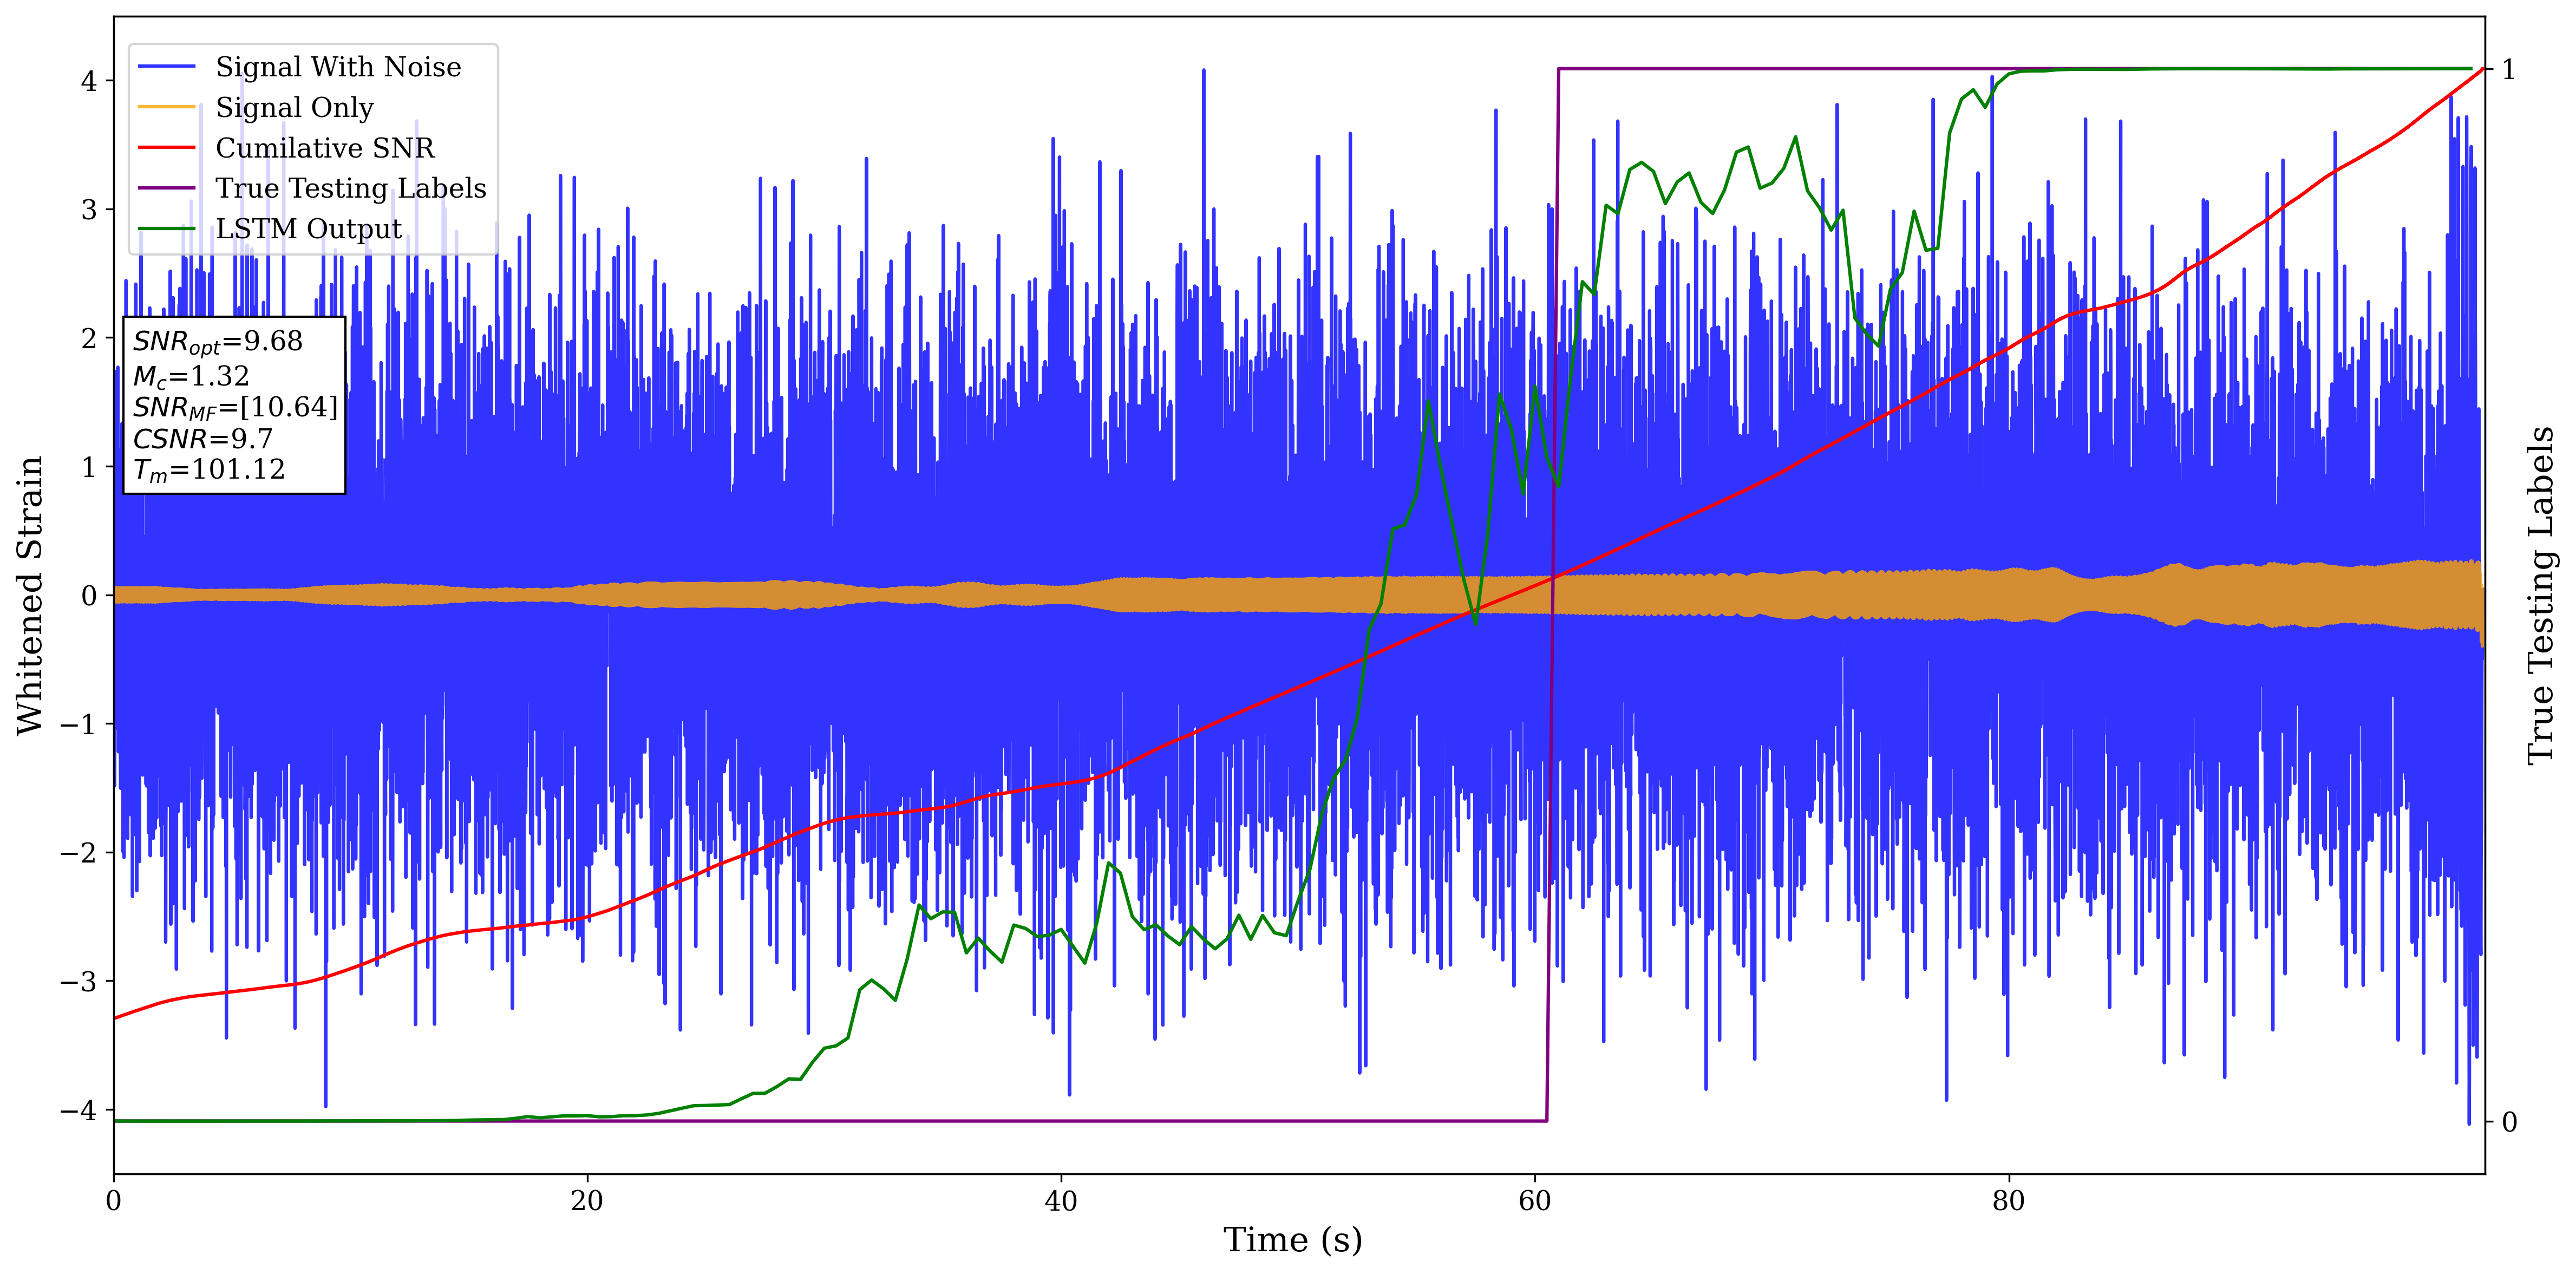
Task: Click the 'Signal With Noise' legend label
Action: [338, 67]
